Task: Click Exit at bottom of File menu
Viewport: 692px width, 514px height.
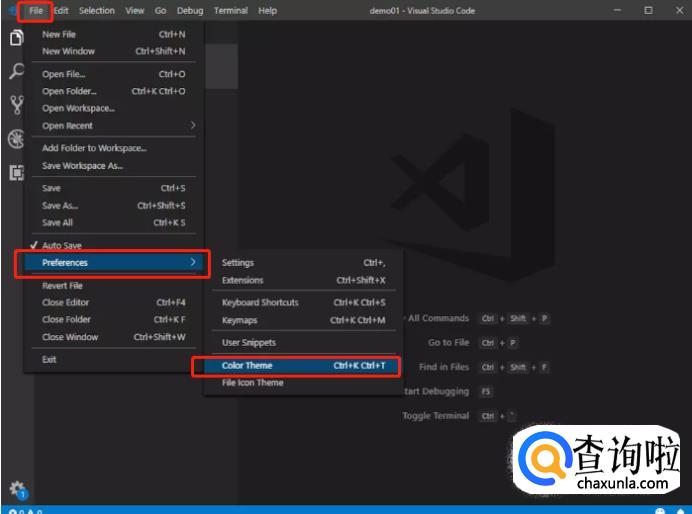Action: point(49,359)
